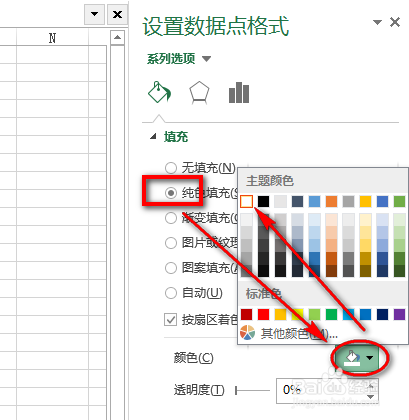The height and width of the screenshot is (420, 409).
Task: Close the 设置数据点格式 pane
Action: [x=395, y=22]
